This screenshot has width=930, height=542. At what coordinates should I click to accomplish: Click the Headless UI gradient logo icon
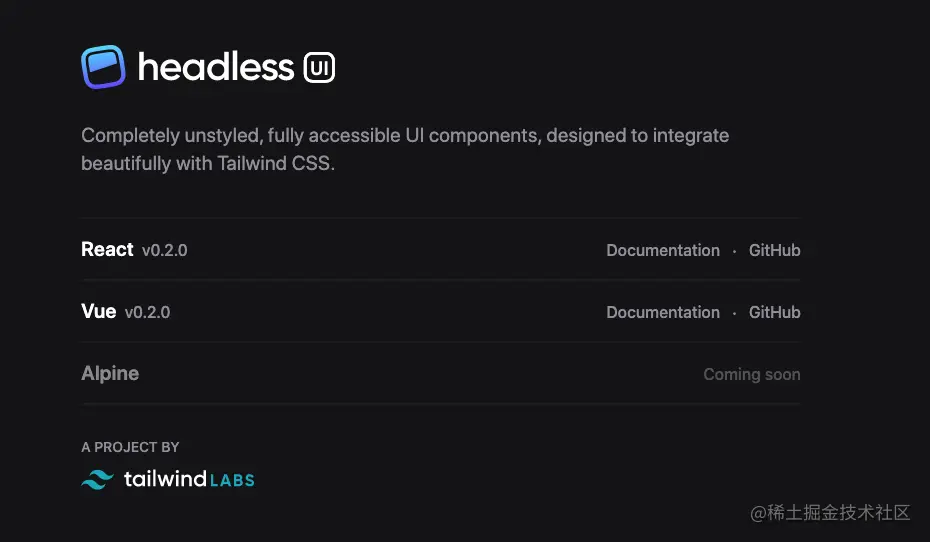point(103,67)
